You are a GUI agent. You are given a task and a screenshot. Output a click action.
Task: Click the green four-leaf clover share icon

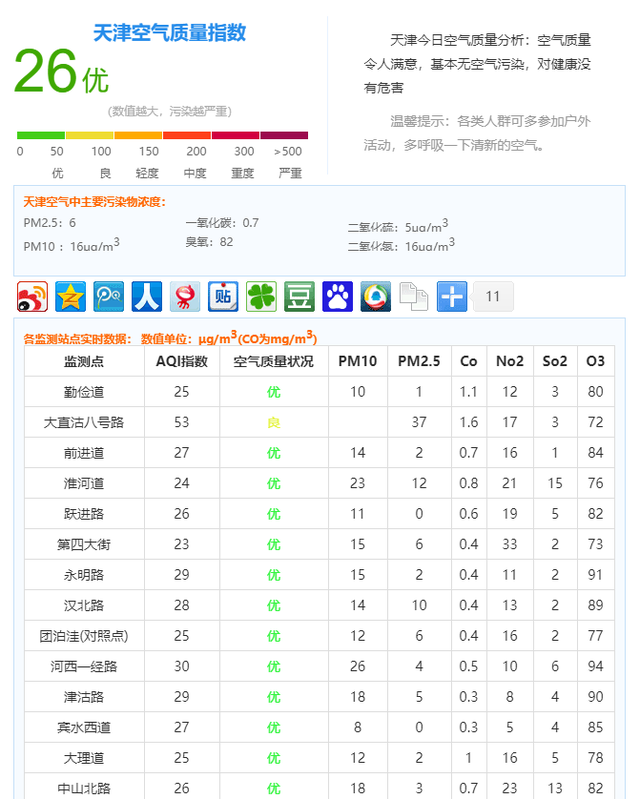pos(261,297)
